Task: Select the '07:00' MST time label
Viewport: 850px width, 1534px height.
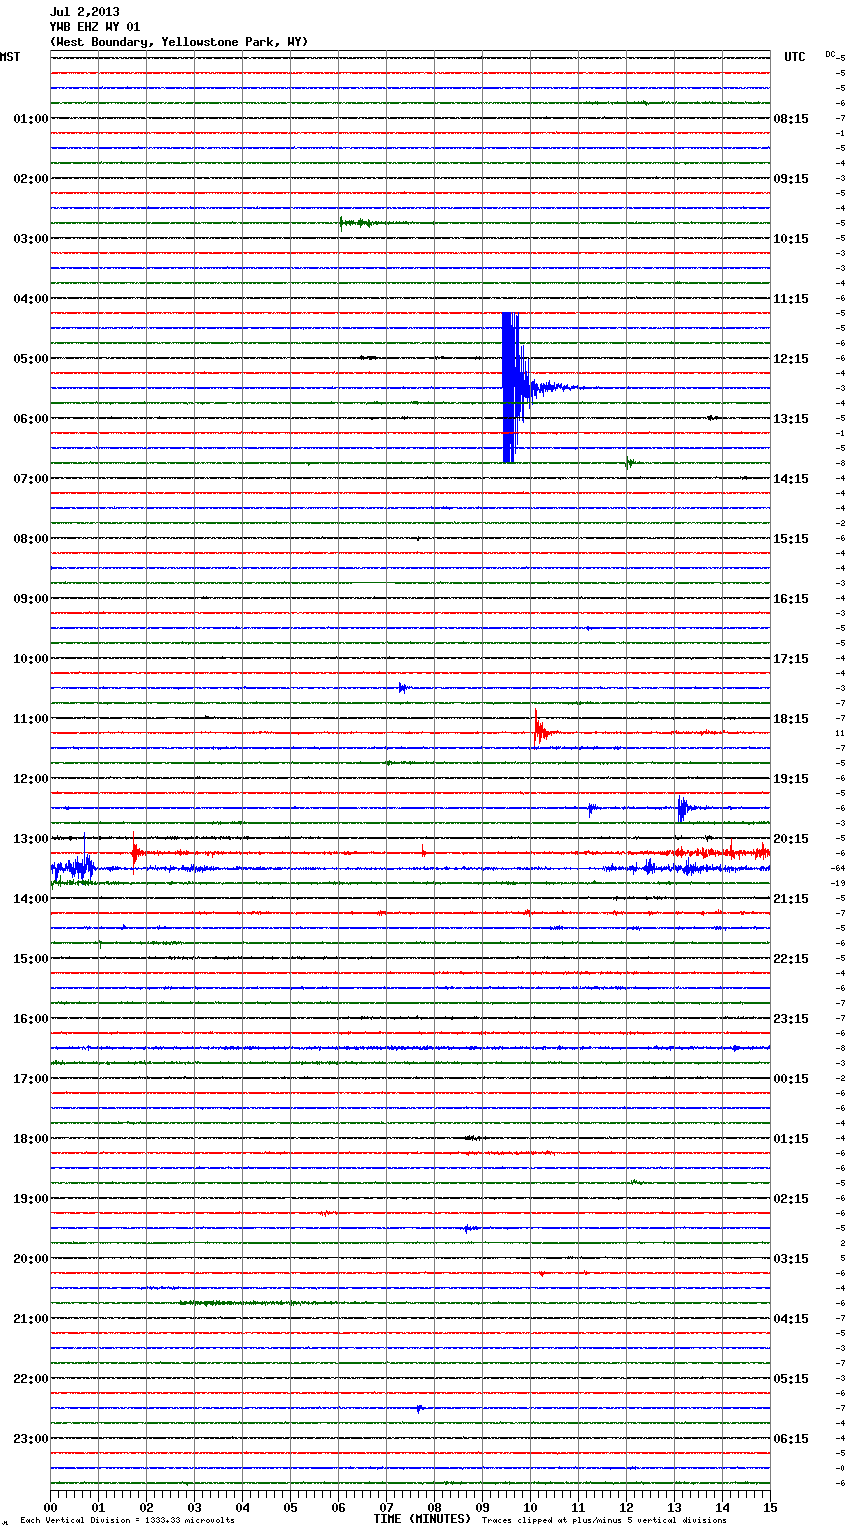Action: pyautogui.click(x=30, y=479)
